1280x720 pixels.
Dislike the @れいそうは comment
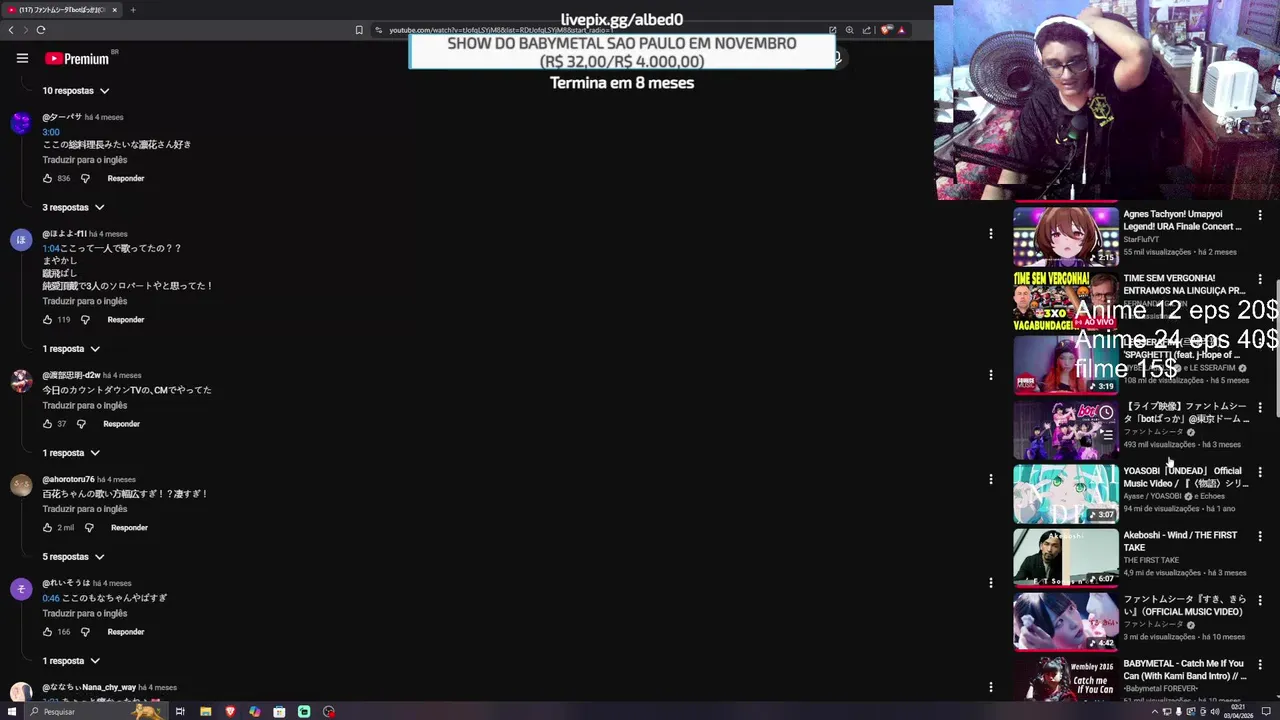(x=85, y=632)
